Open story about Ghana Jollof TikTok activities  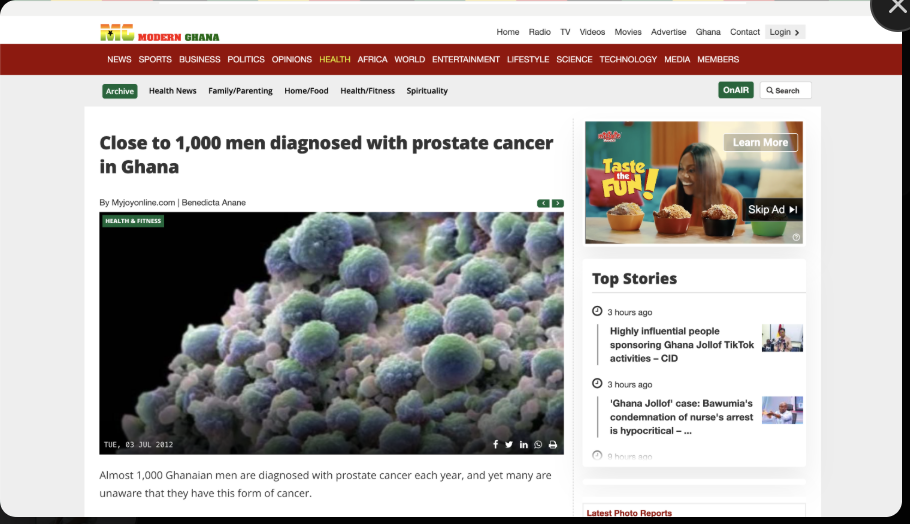pos(682,345)
